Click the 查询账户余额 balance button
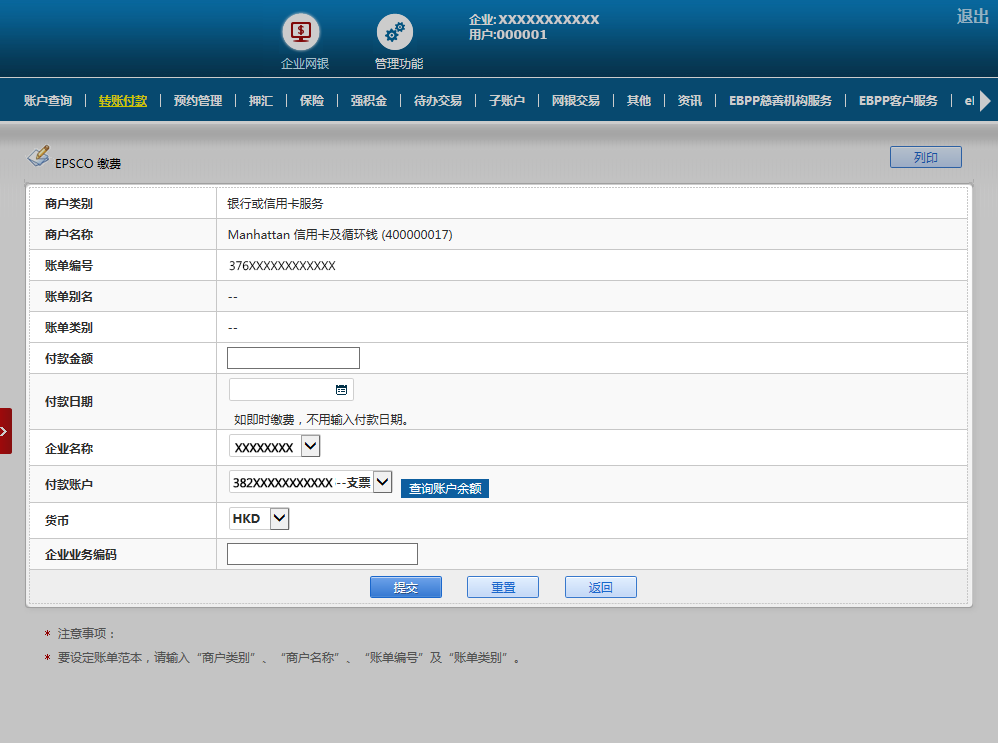Viewport: 998px width, 743px height. [445, 488]
